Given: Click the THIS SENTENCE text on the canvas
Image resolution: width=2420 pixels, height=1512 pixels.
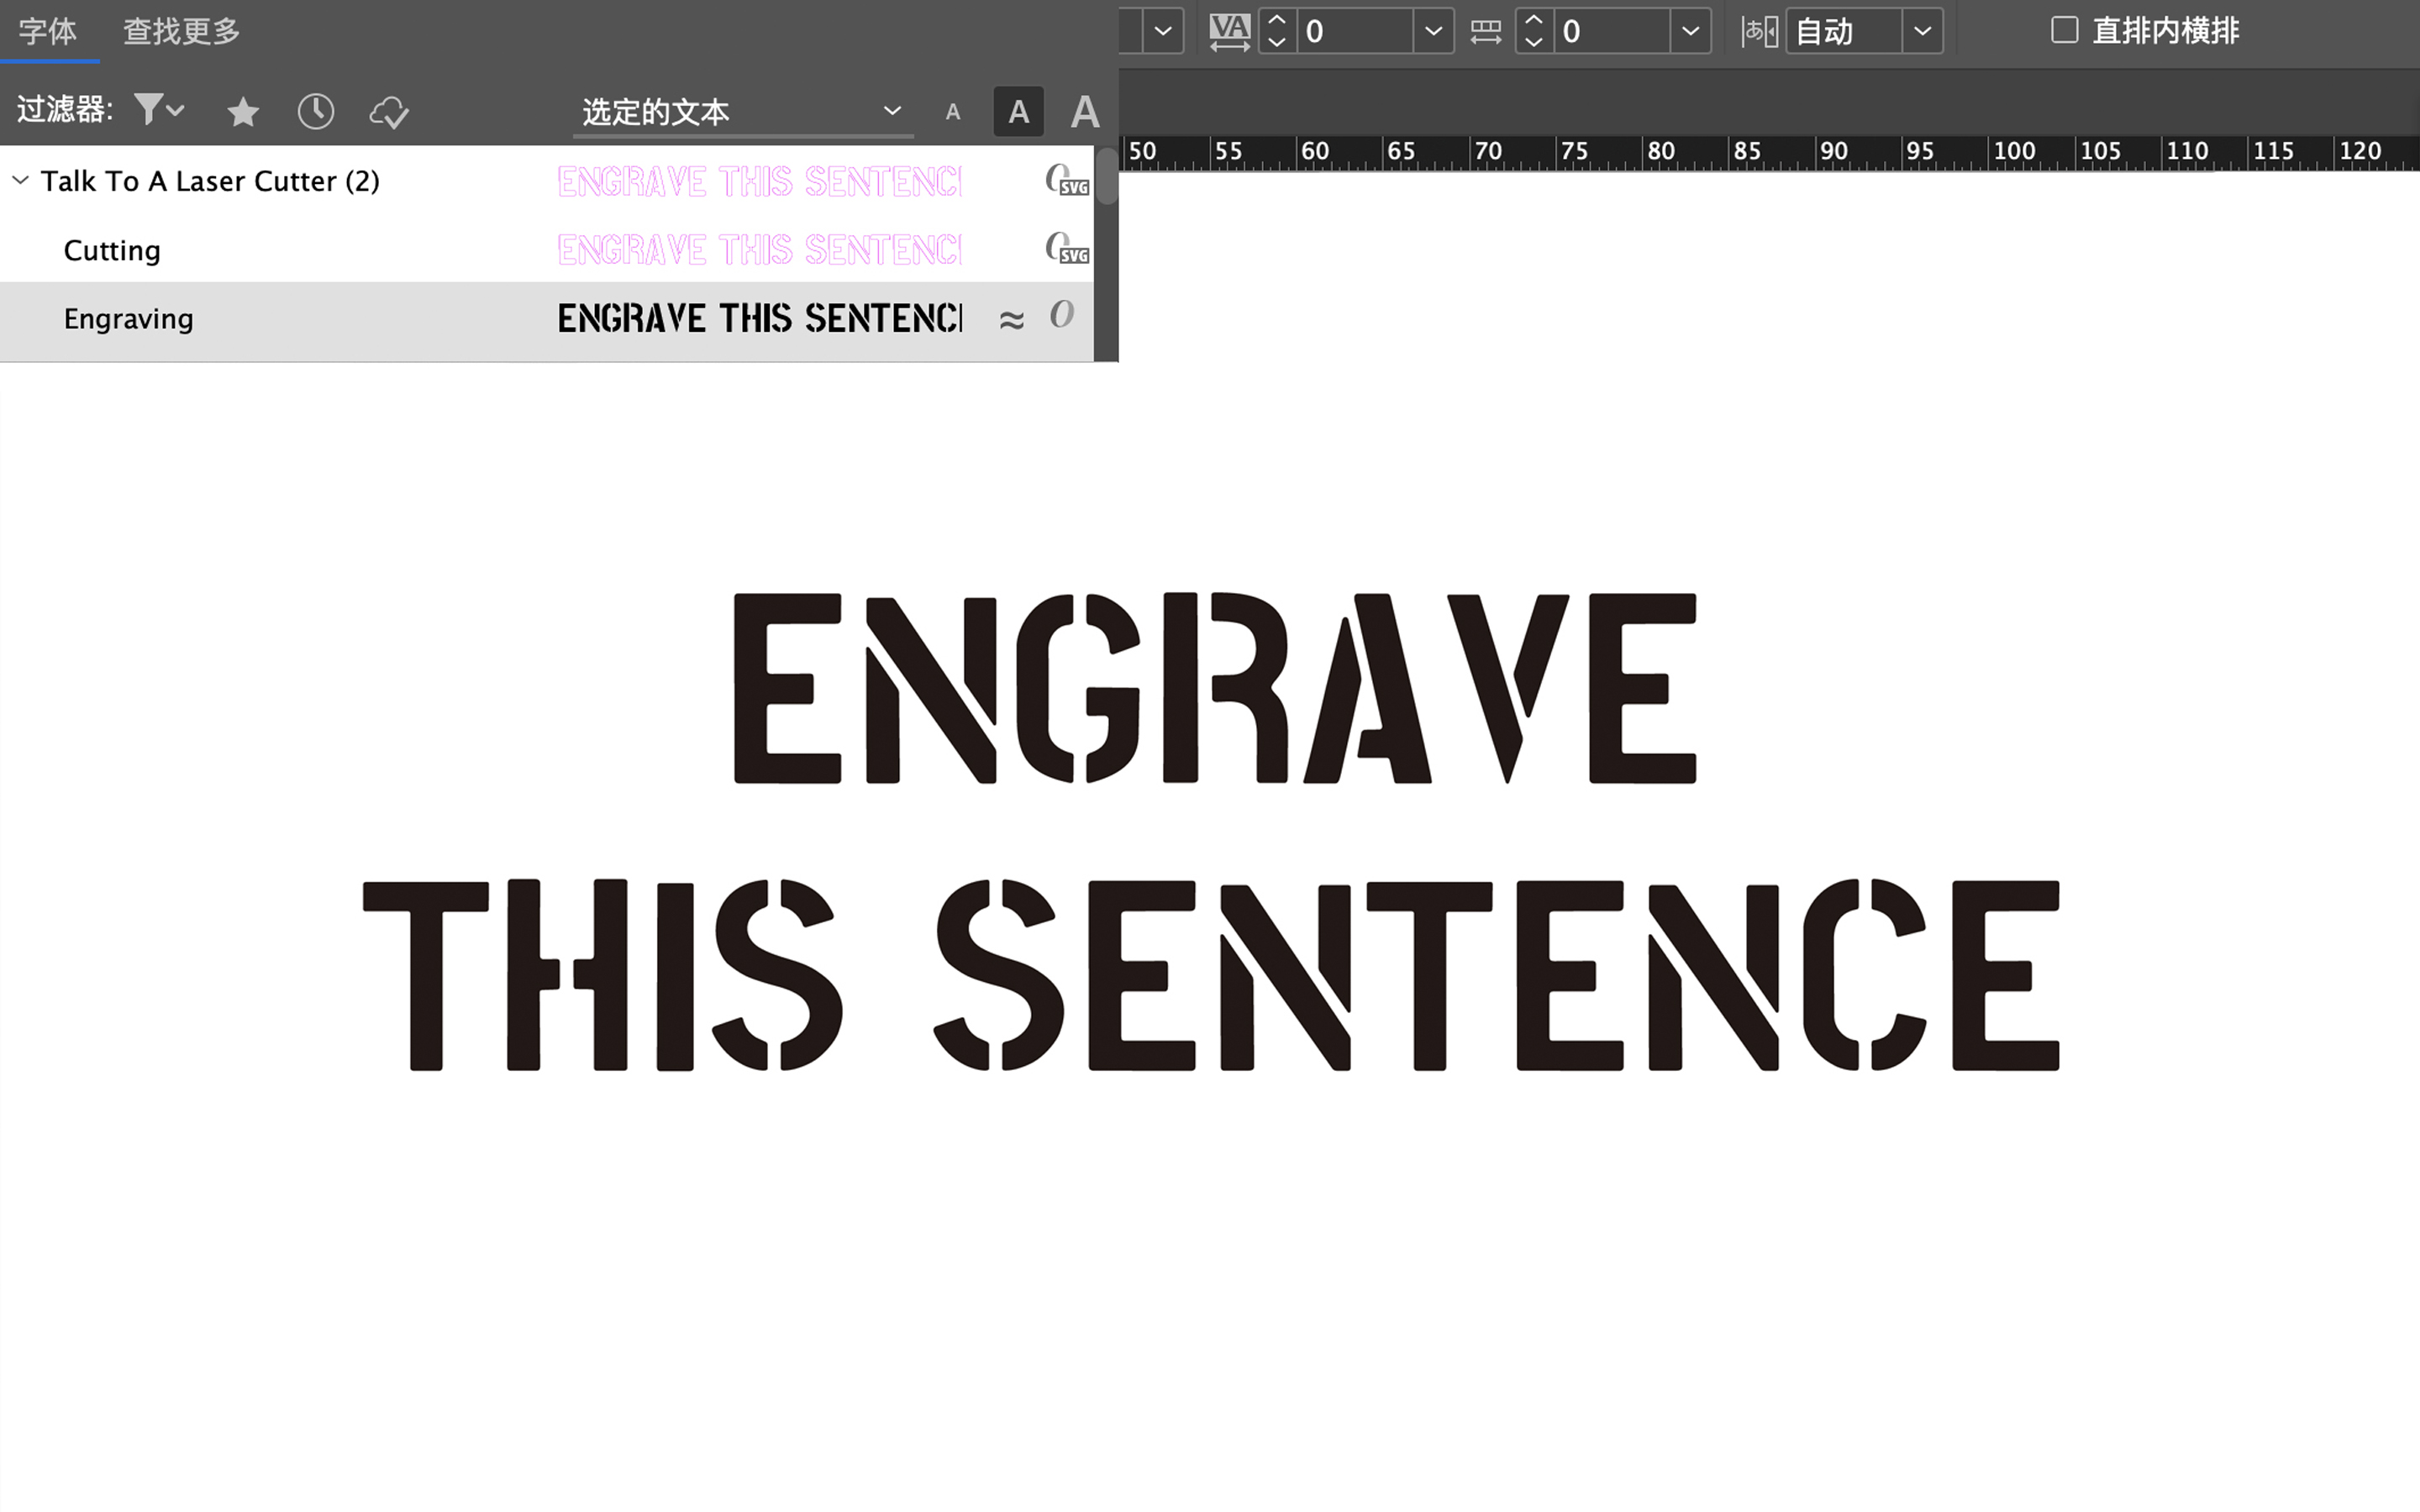Looking at the screenshot, I should pos(1211,975).
